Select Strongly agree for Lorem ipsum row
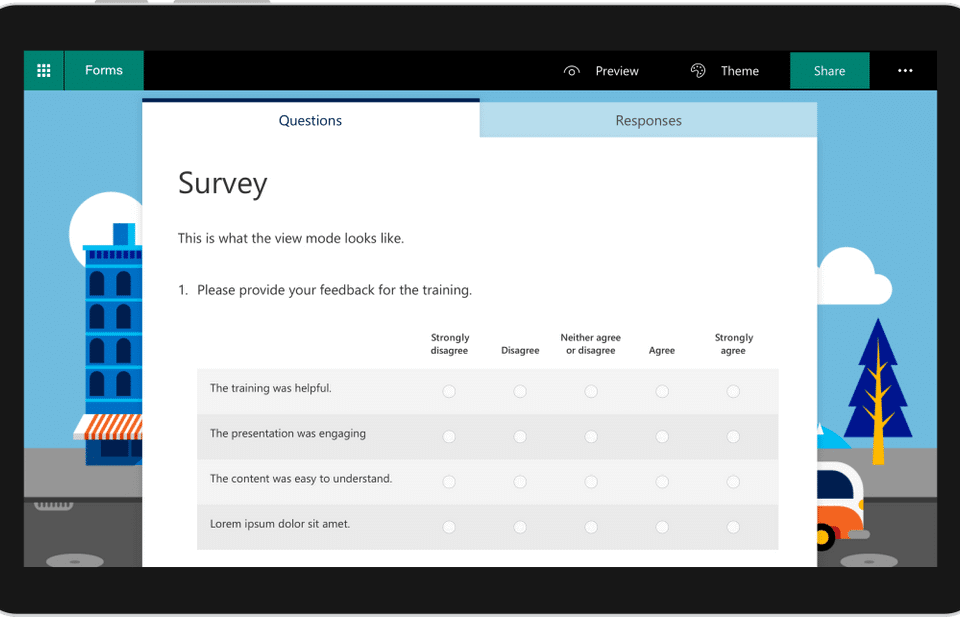 pos(733,527)
